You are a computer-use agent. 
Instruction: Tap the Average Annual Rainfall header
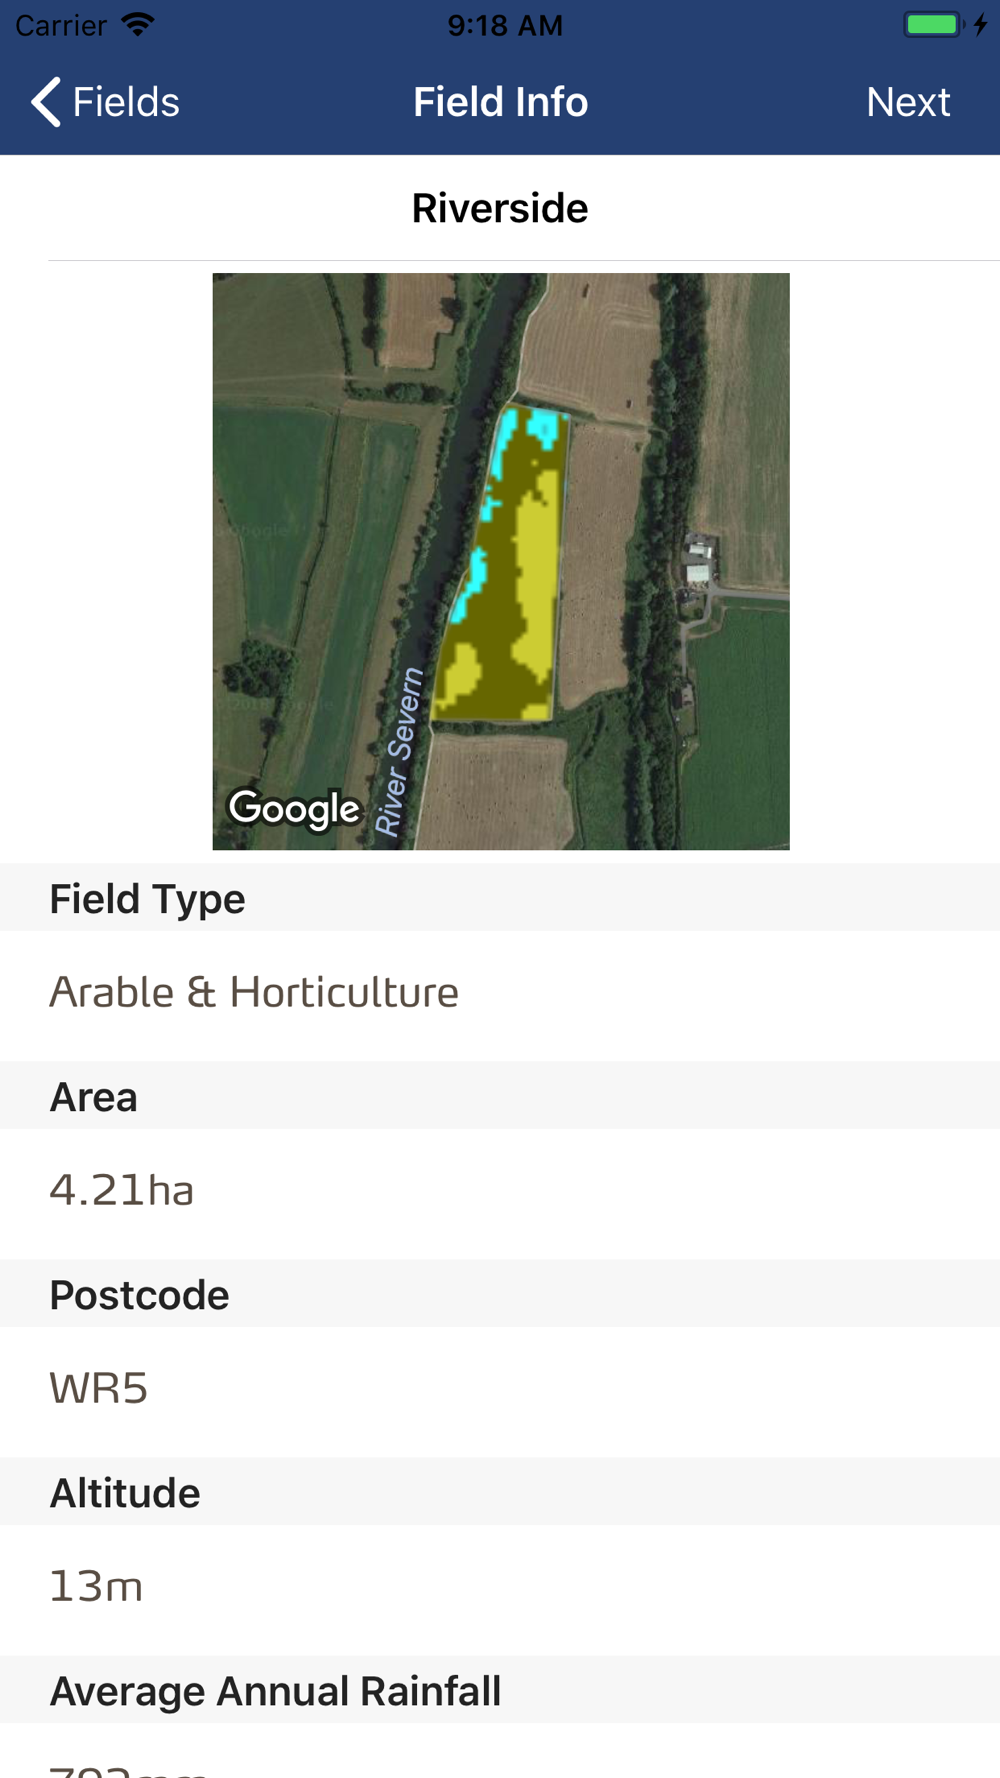click(500, 1690)
